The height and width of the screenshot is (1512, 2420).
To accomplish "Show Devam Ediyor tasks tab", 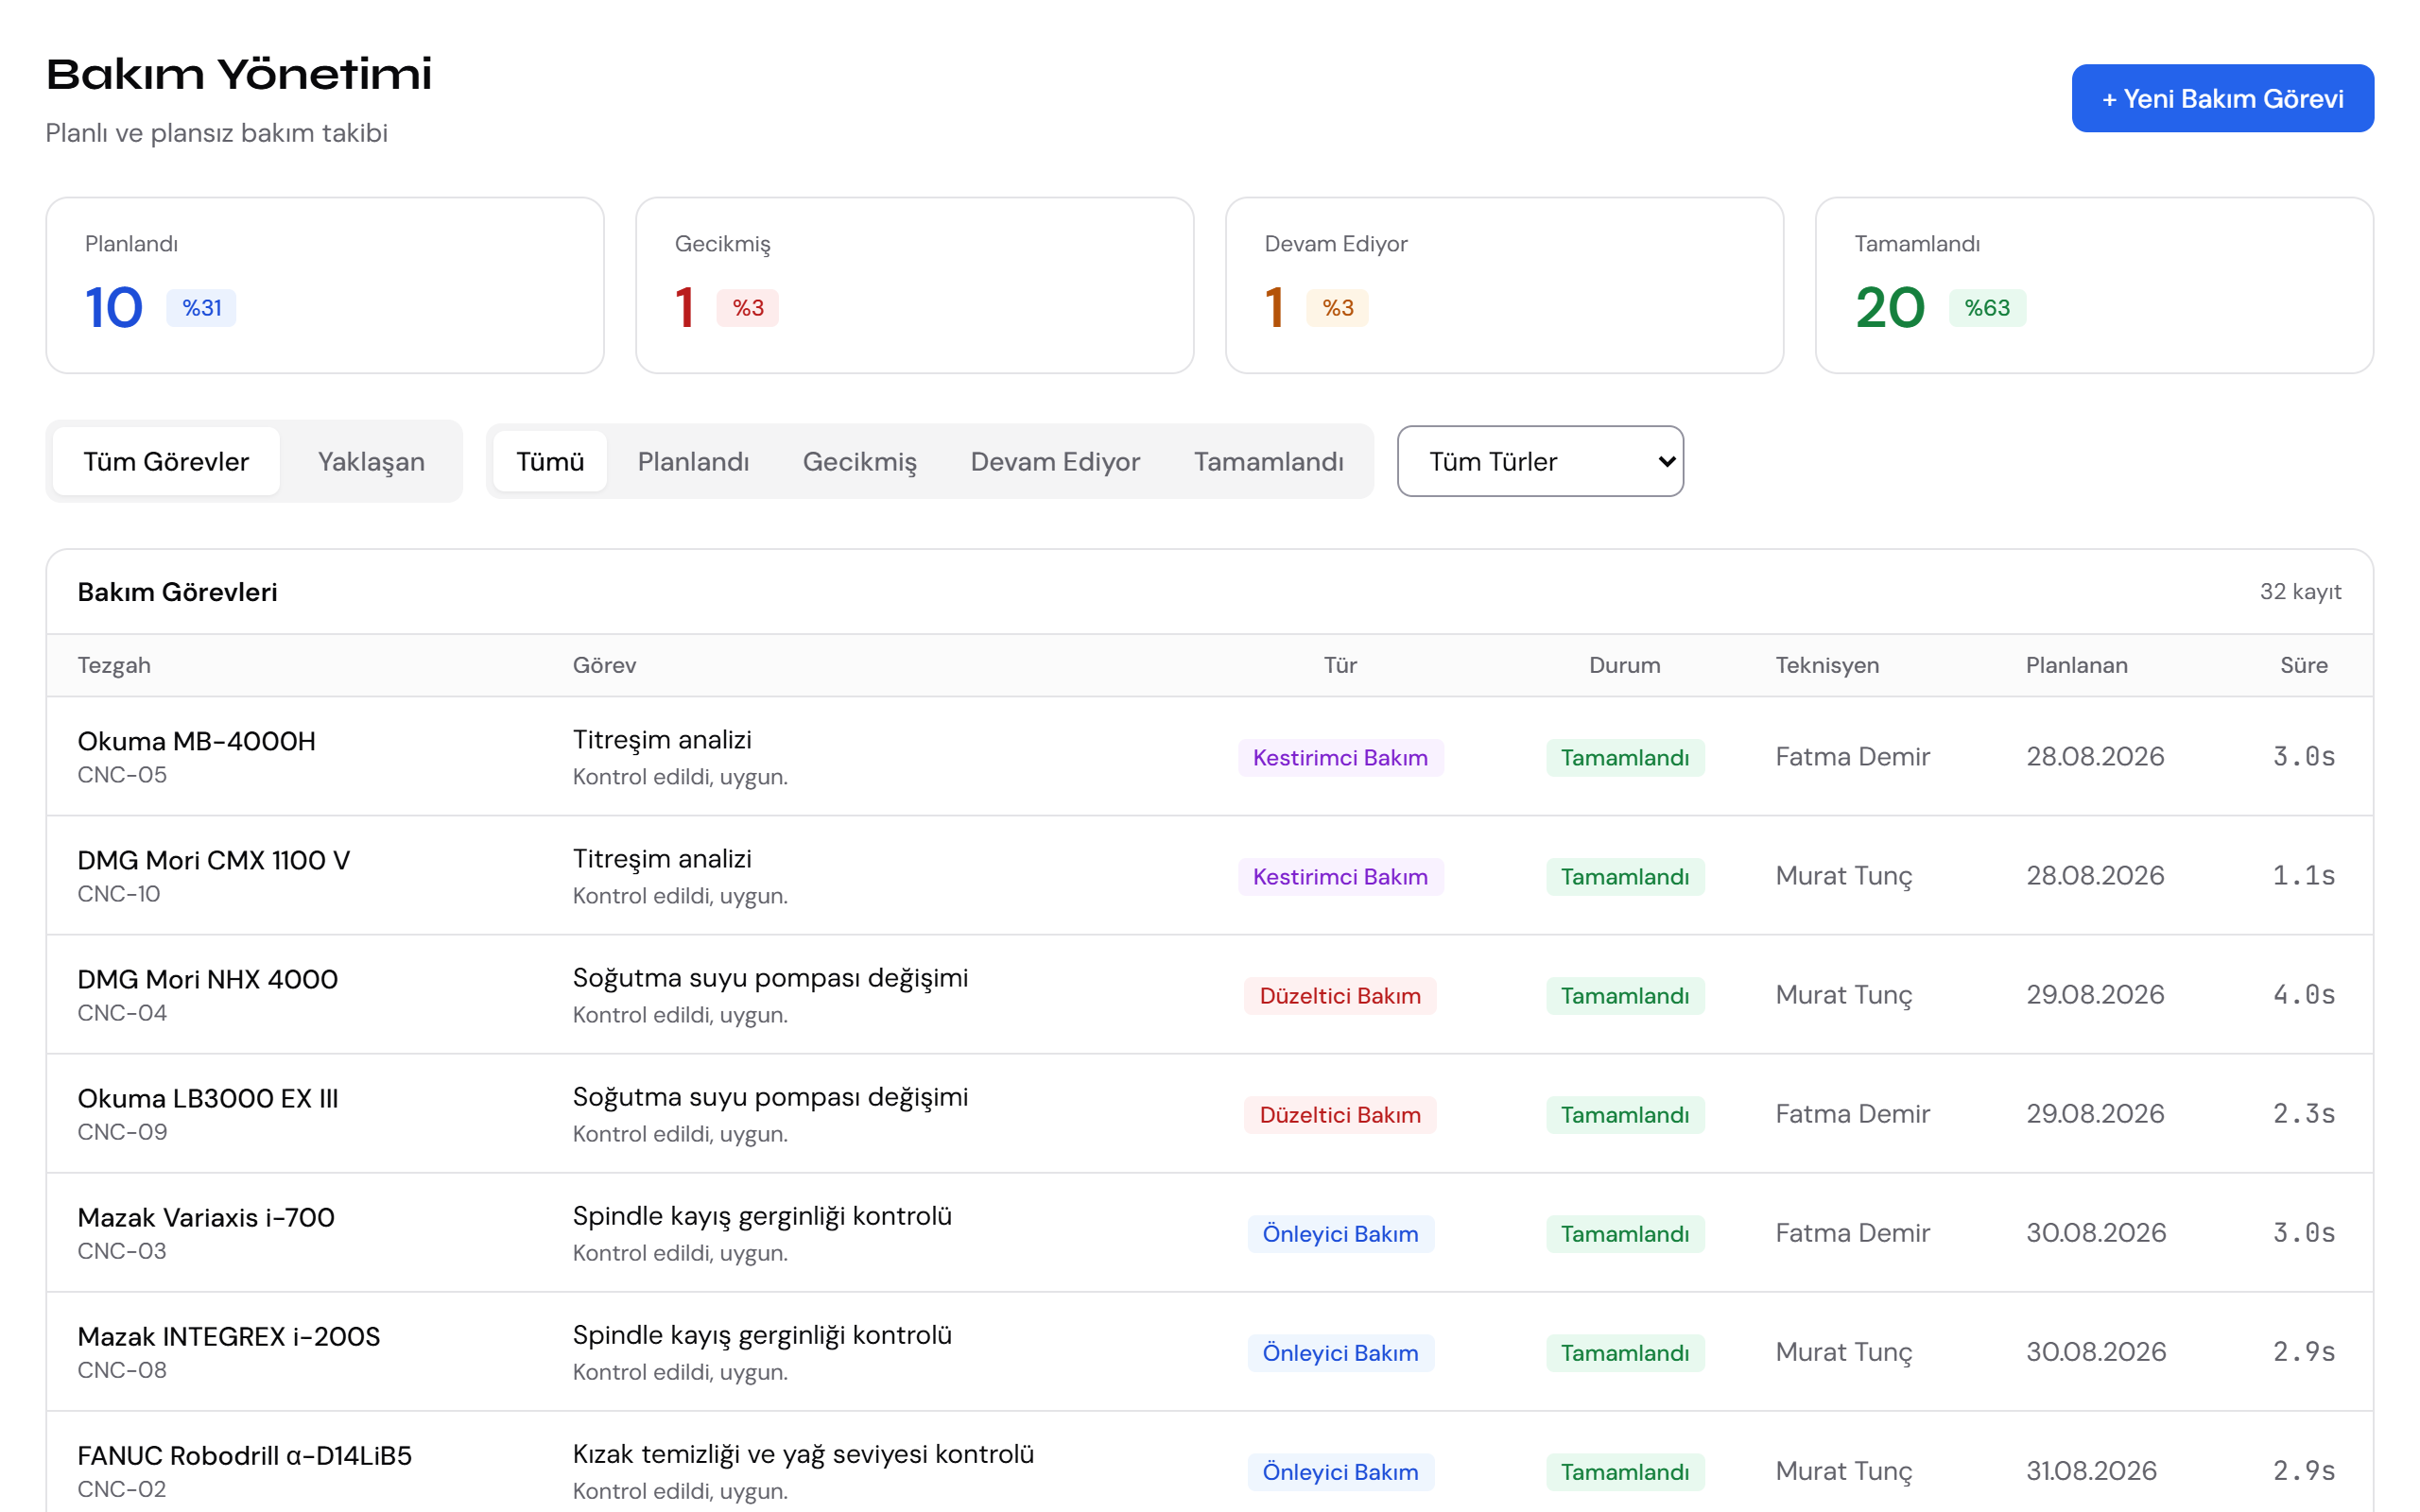I will click(x=1055, y=461).
